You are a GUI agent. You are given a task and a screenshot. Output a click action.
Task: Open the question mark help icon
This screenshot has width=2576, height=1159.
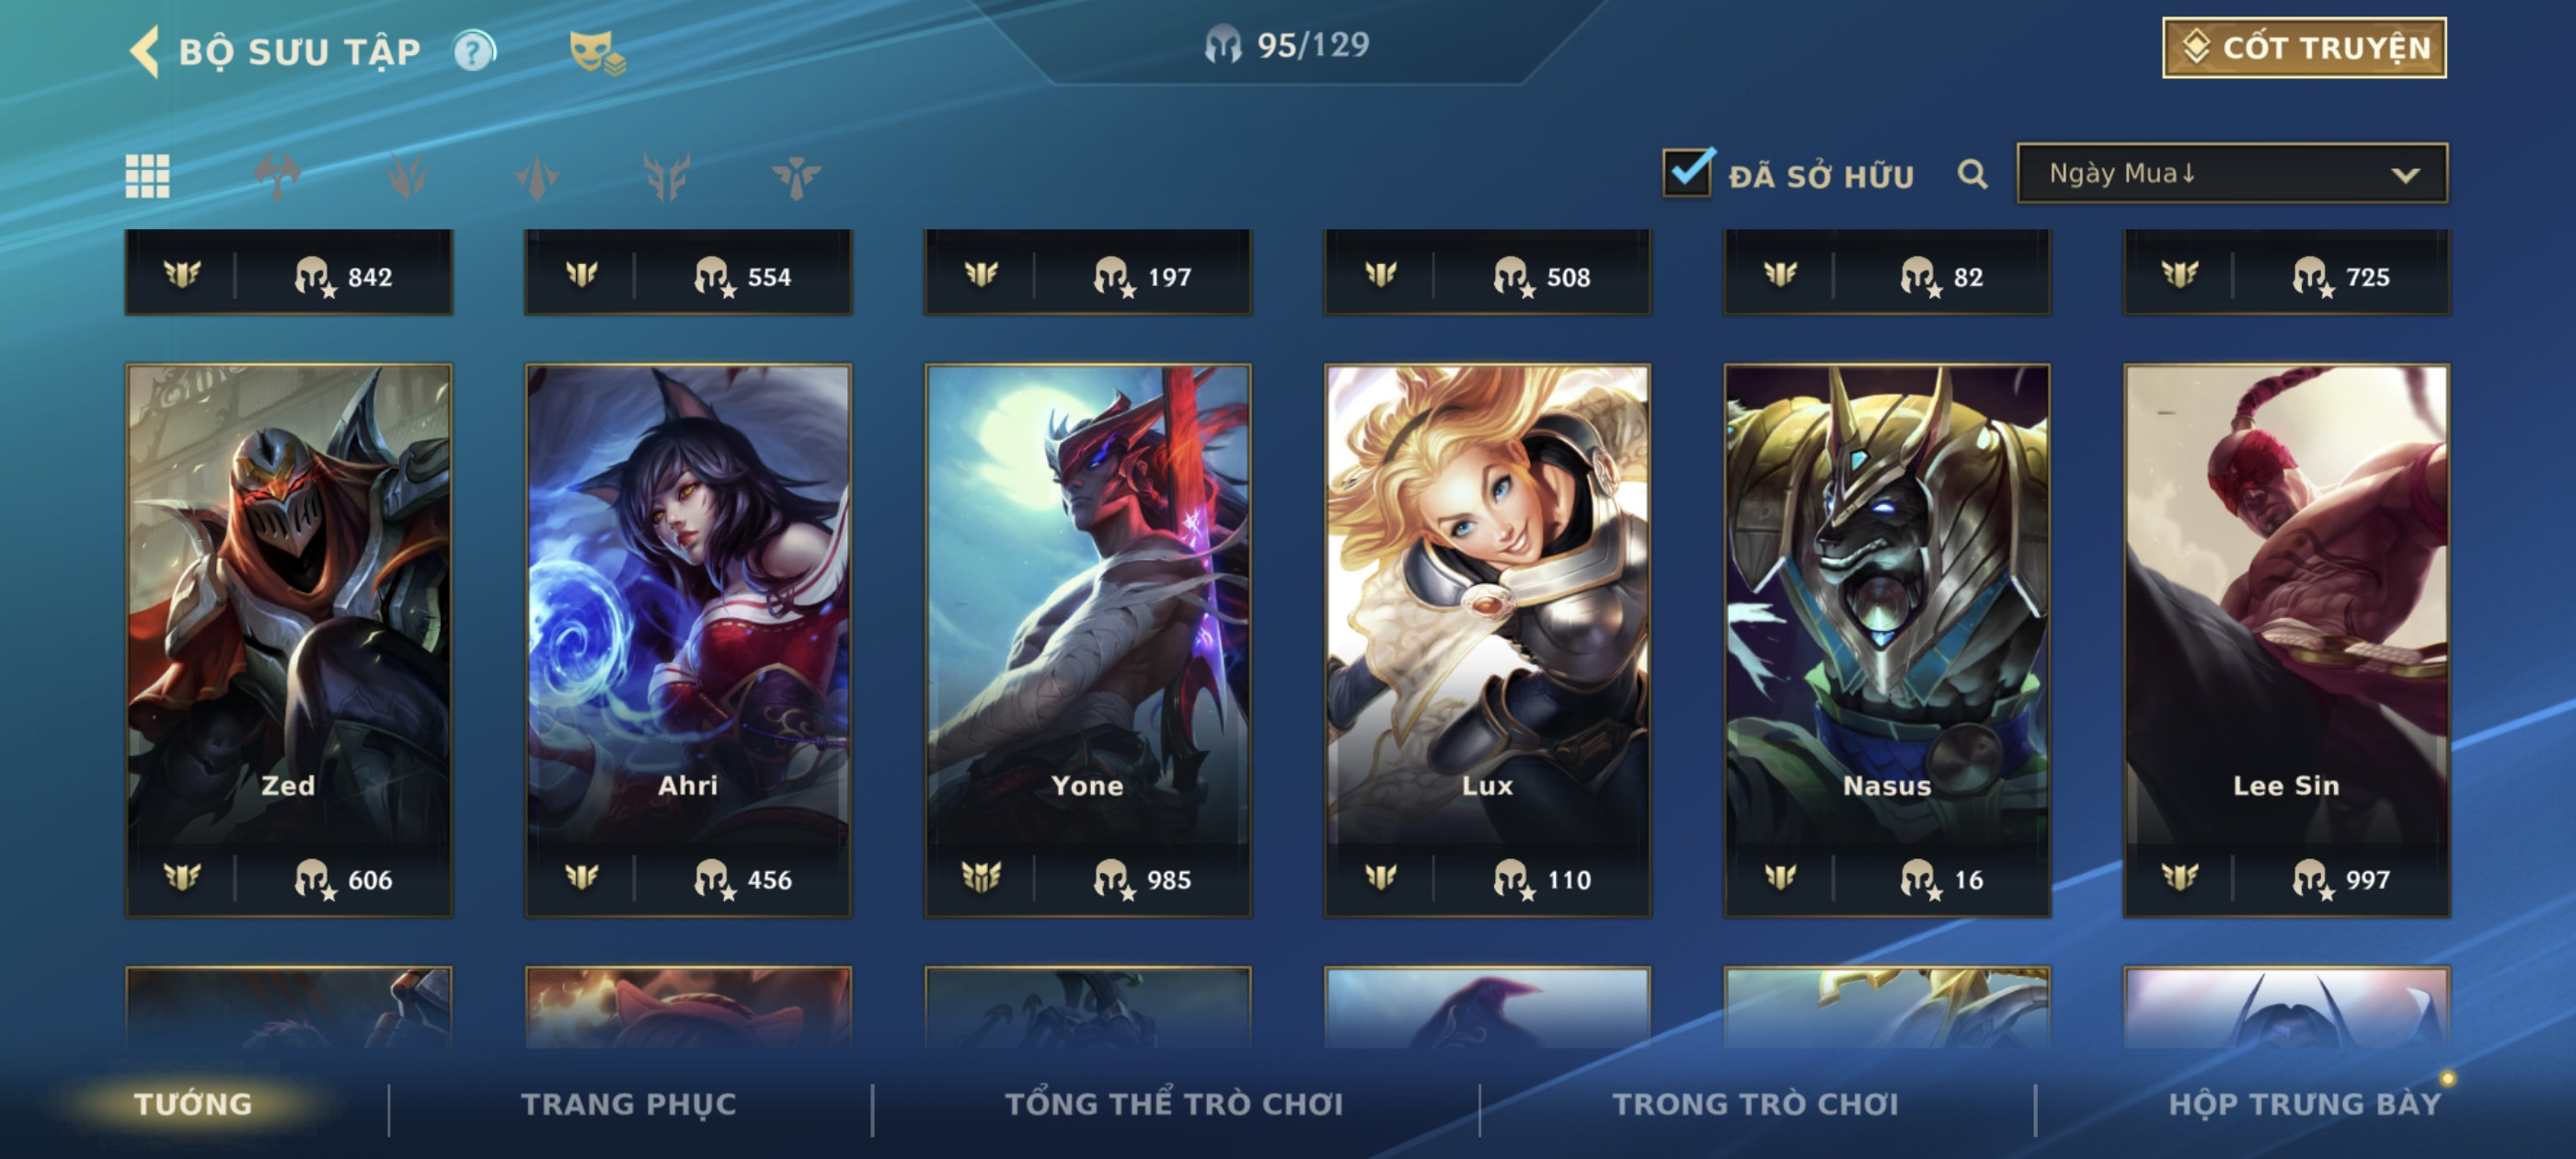click(x=474, y=50)
